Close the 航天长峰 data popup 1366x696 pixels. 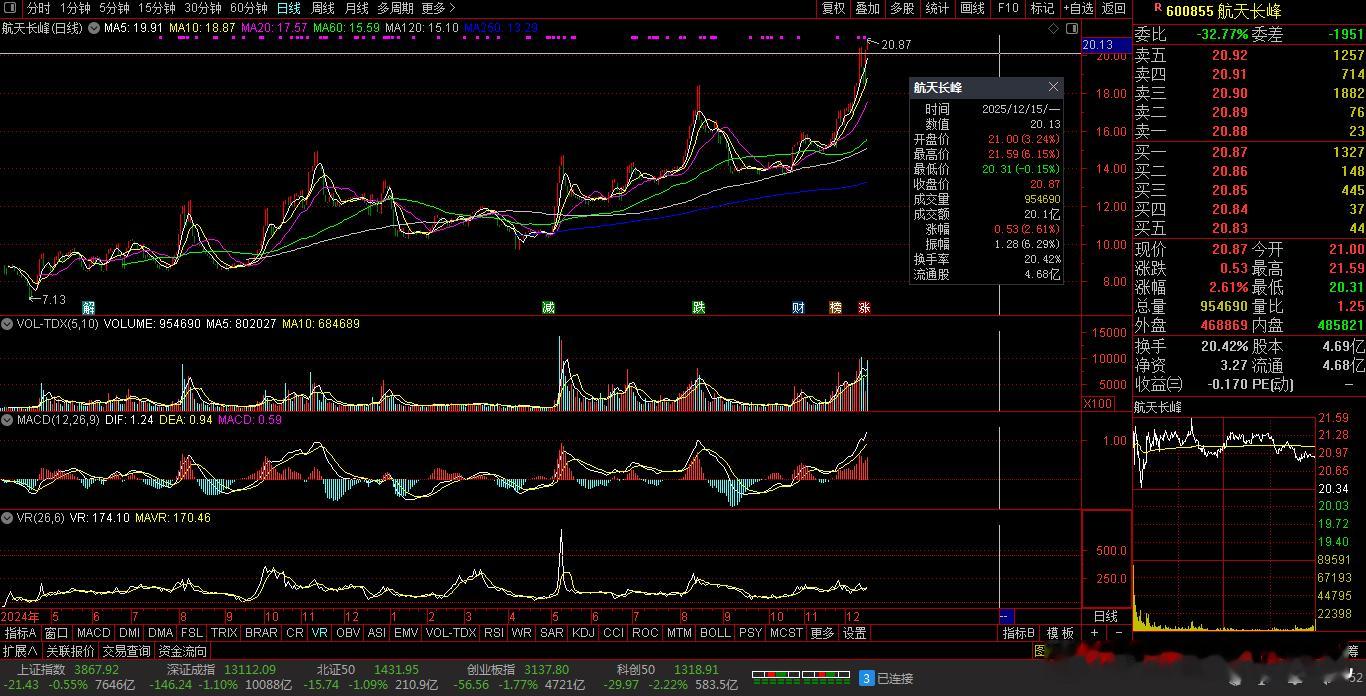click(1053, 88)
